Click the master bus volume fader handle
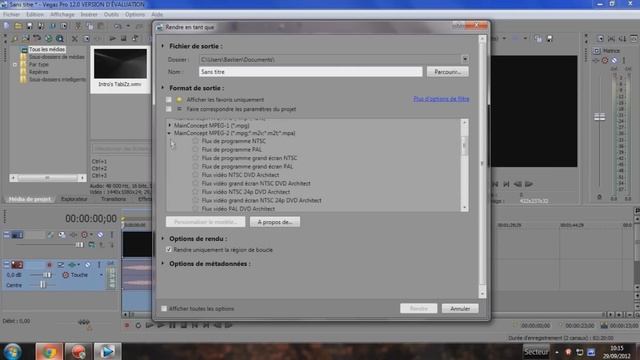 click(599, 117)
